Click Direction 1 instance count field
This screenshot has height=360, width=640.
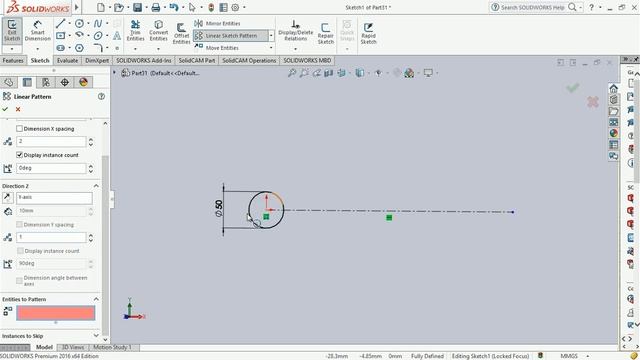(x=51, y=141)
